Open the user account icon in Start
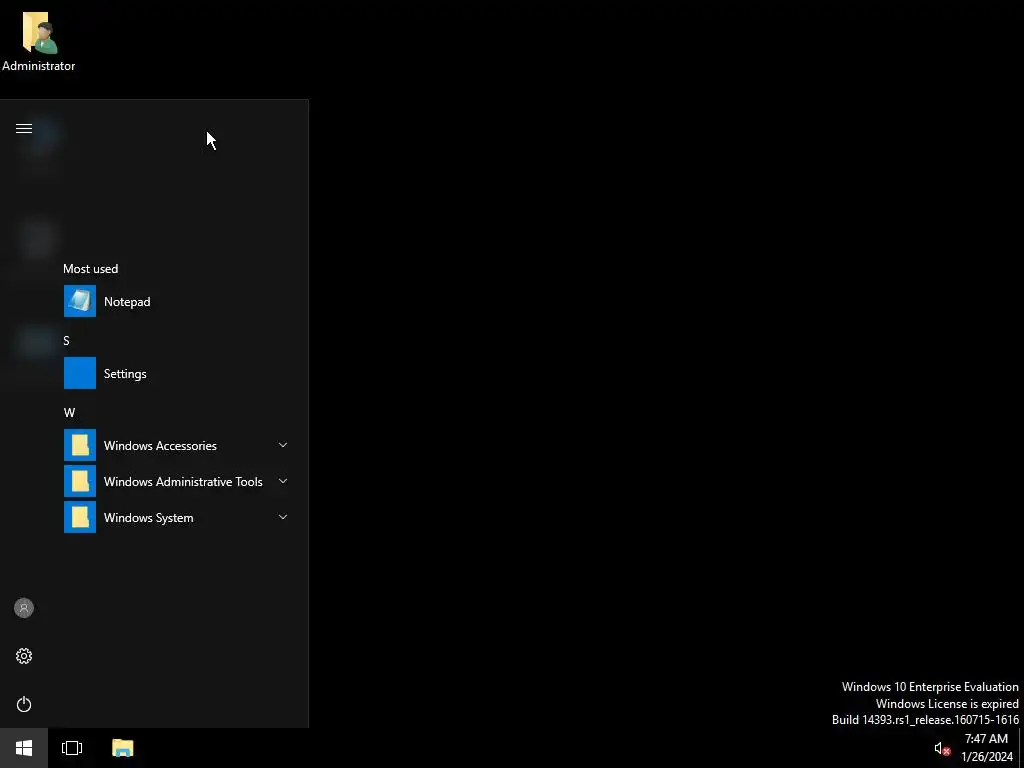The height and width of the screenshot is (768, 1024). [24, 608]
